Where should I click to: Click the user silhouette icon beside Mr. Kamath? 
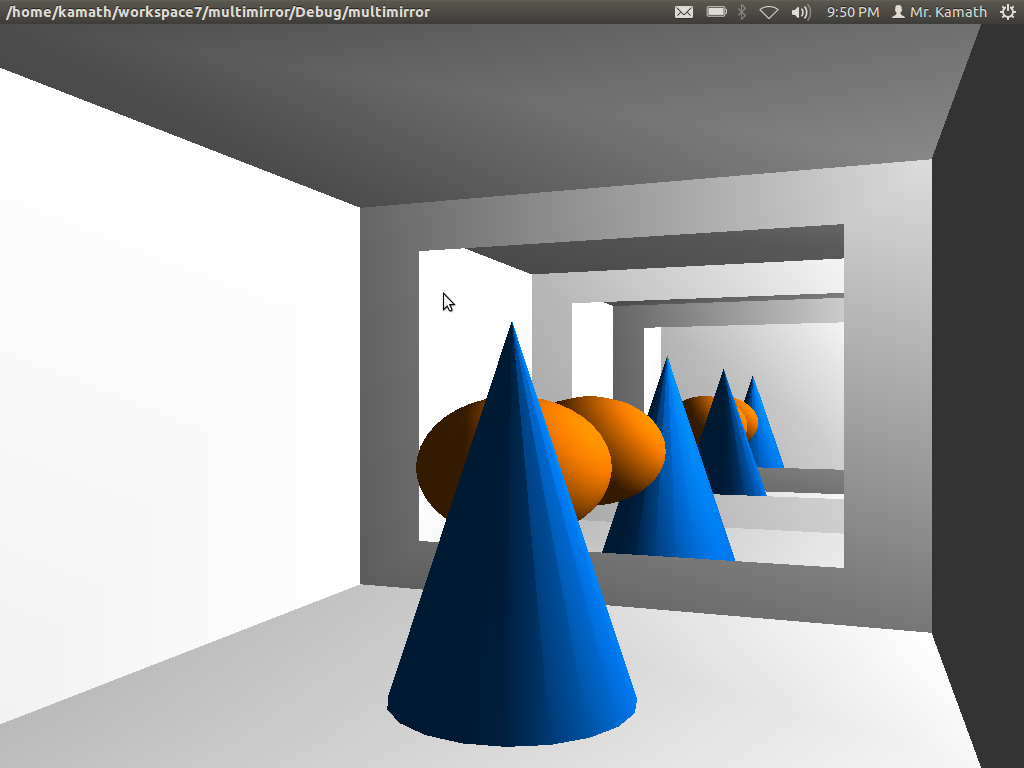(898, 12)
